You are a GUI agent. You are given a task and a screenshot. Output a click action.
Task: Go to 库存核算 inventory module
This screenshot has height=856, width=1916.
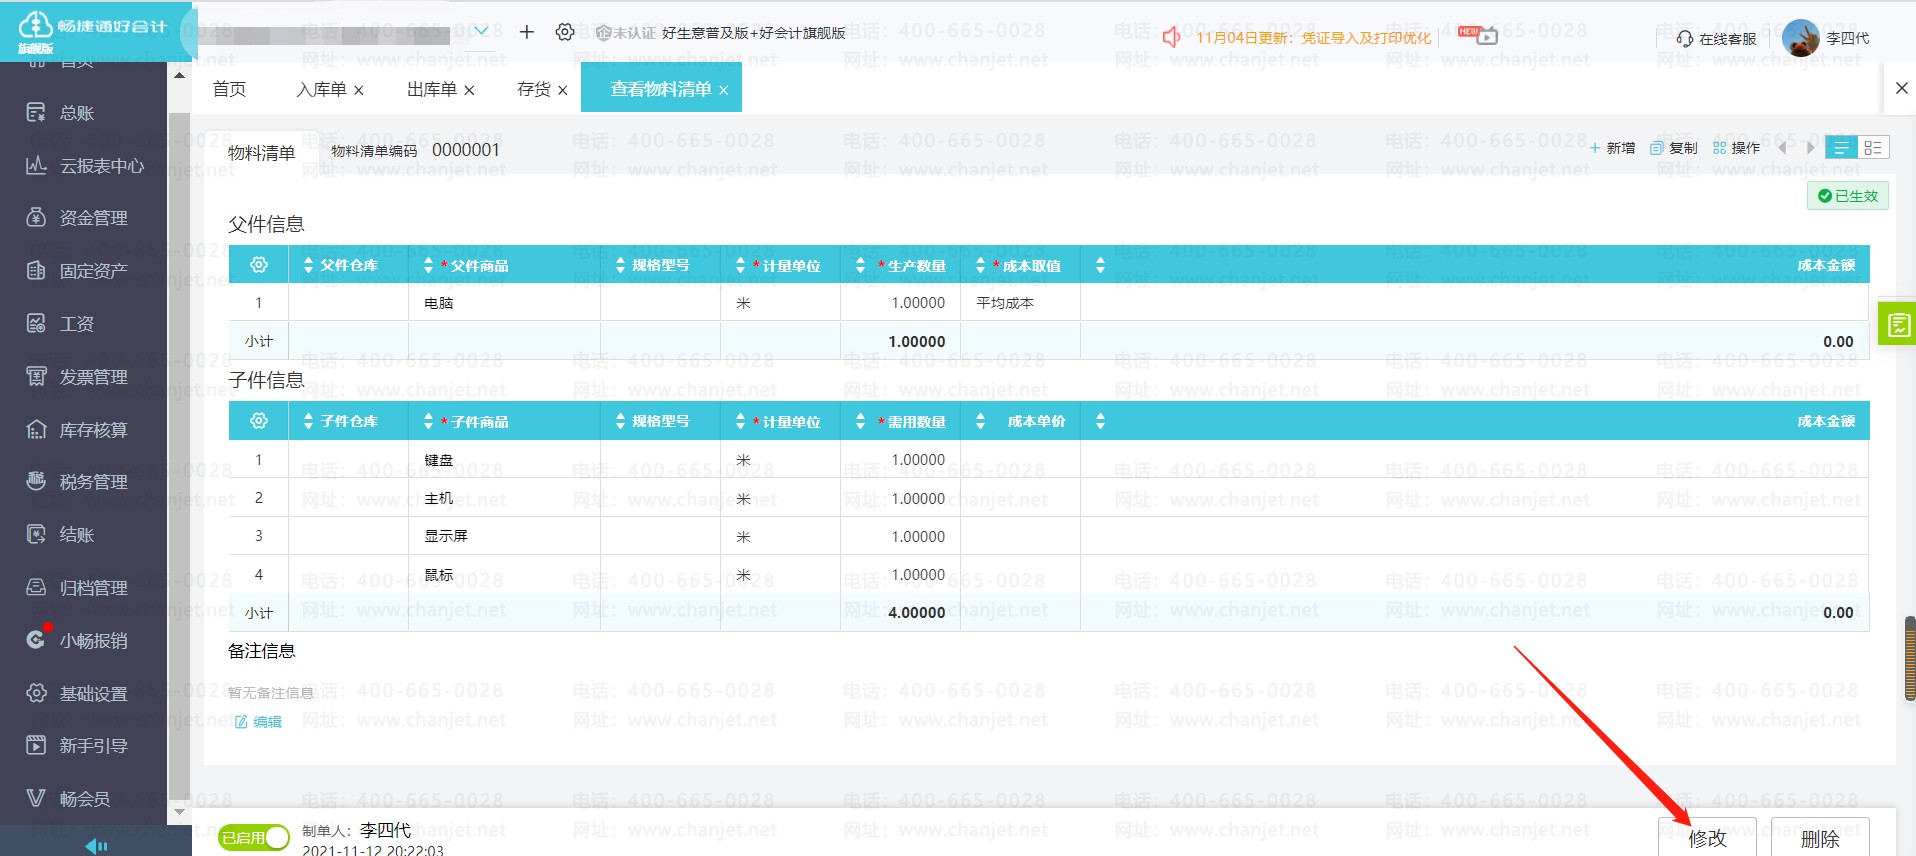(92, 430)
